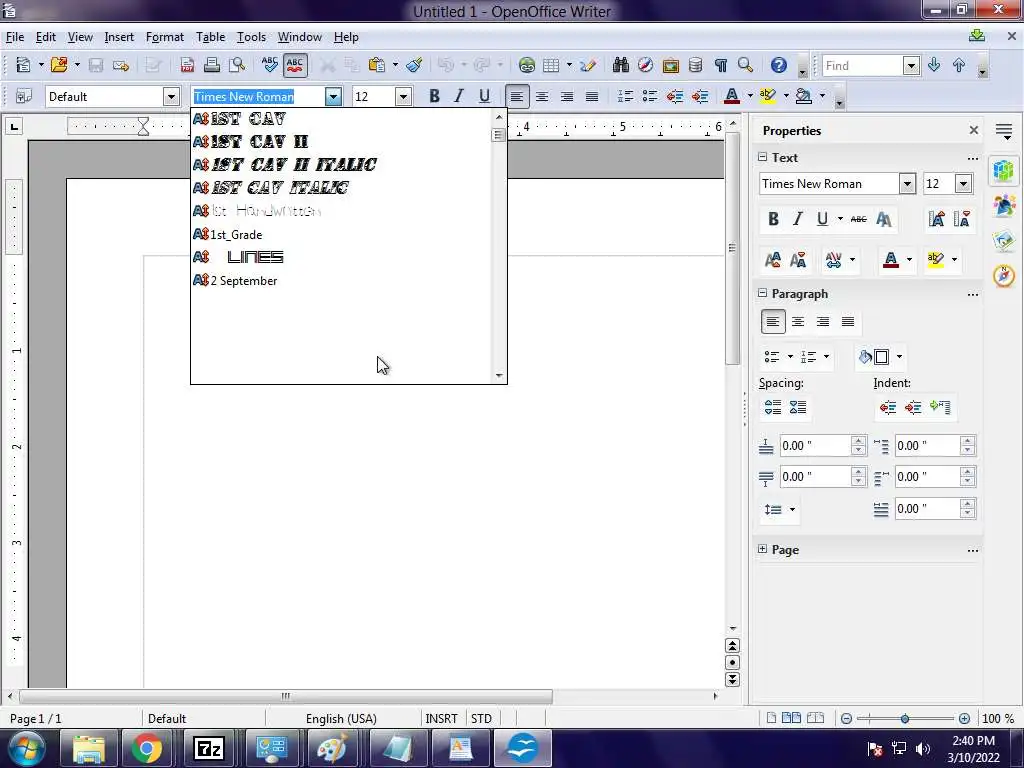1024x768 pixels.
Task: Open a file with the folder icon
Action: coord(59,65)
